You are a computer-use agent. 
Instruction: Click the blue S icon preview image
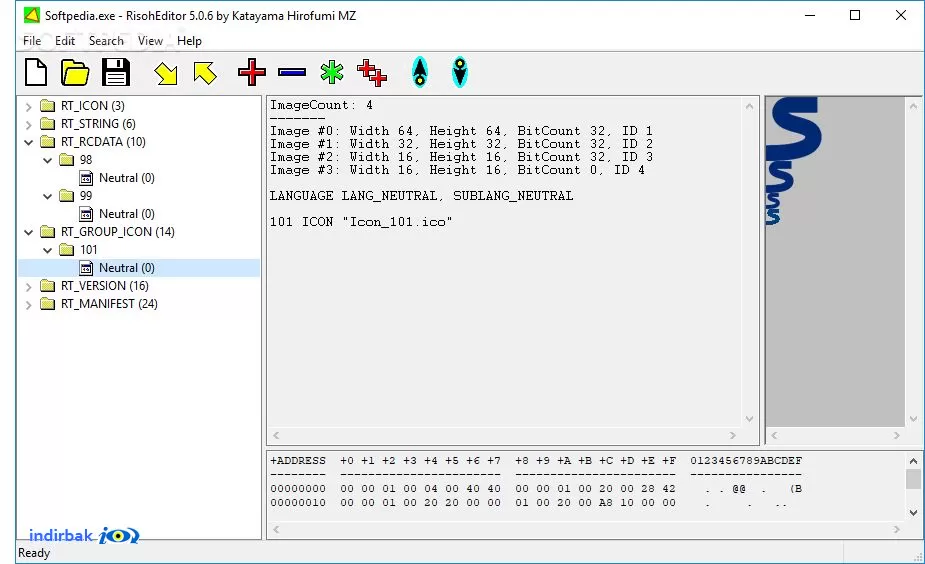click(x=793, y=161)
